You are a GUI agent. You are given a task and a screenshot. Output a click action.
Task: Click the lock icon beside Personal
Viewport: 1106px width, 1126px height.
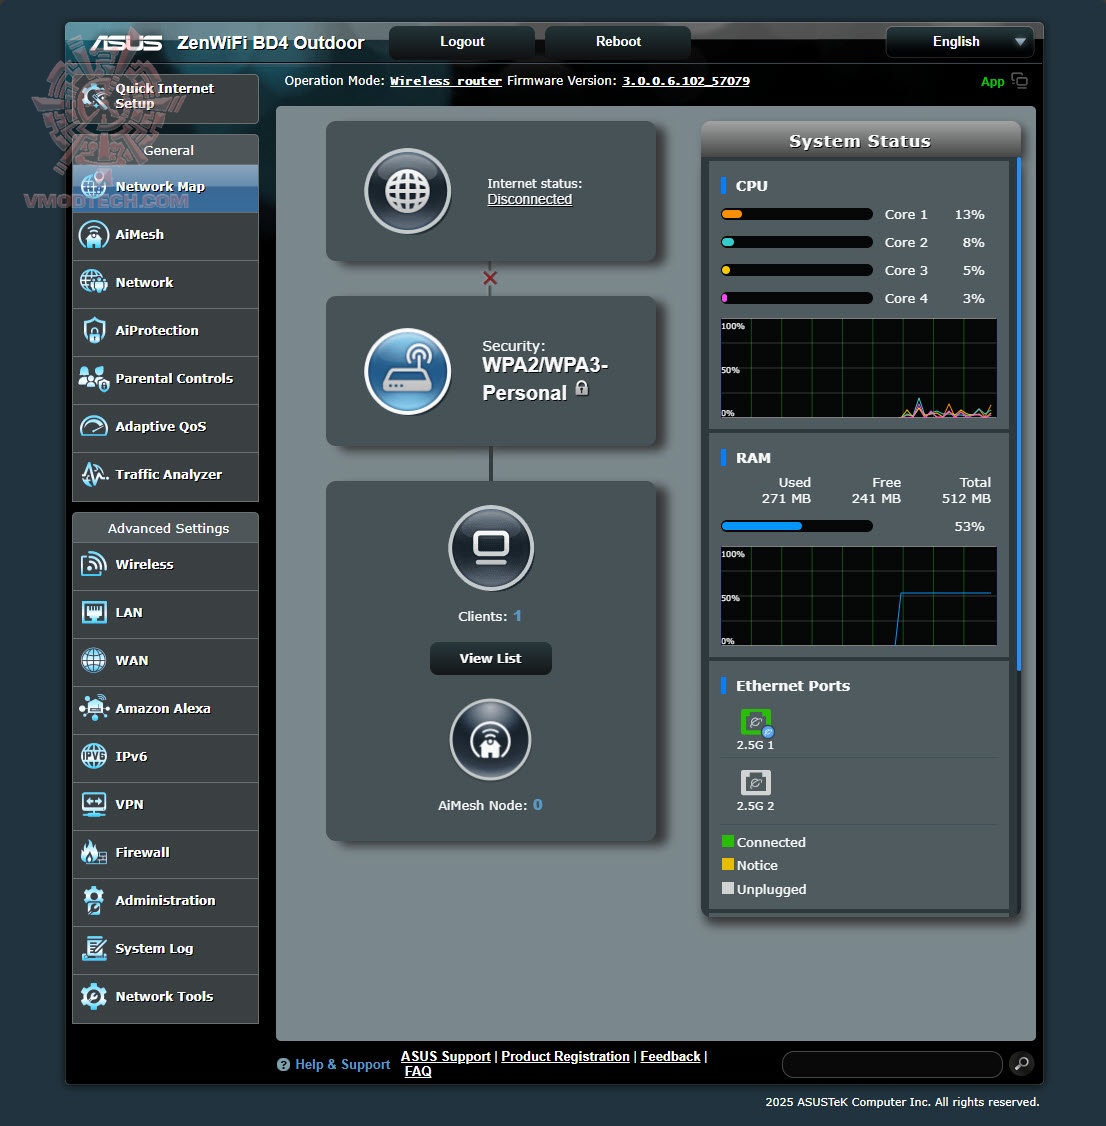(x=582, y=388)
